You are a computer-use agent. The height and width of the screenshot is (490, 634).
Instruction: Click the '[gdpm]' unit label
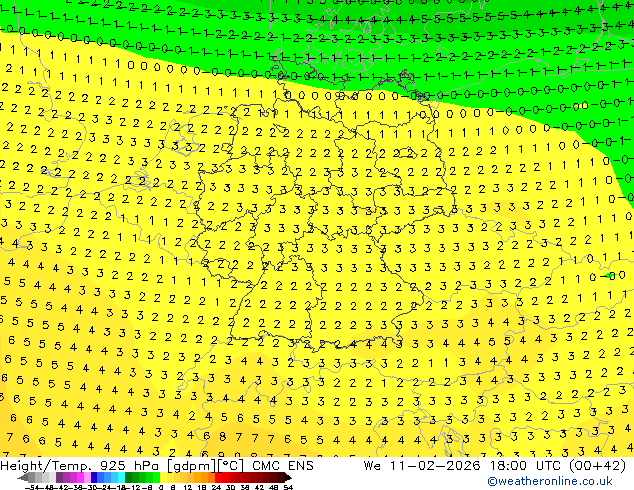tap(190, 466)
